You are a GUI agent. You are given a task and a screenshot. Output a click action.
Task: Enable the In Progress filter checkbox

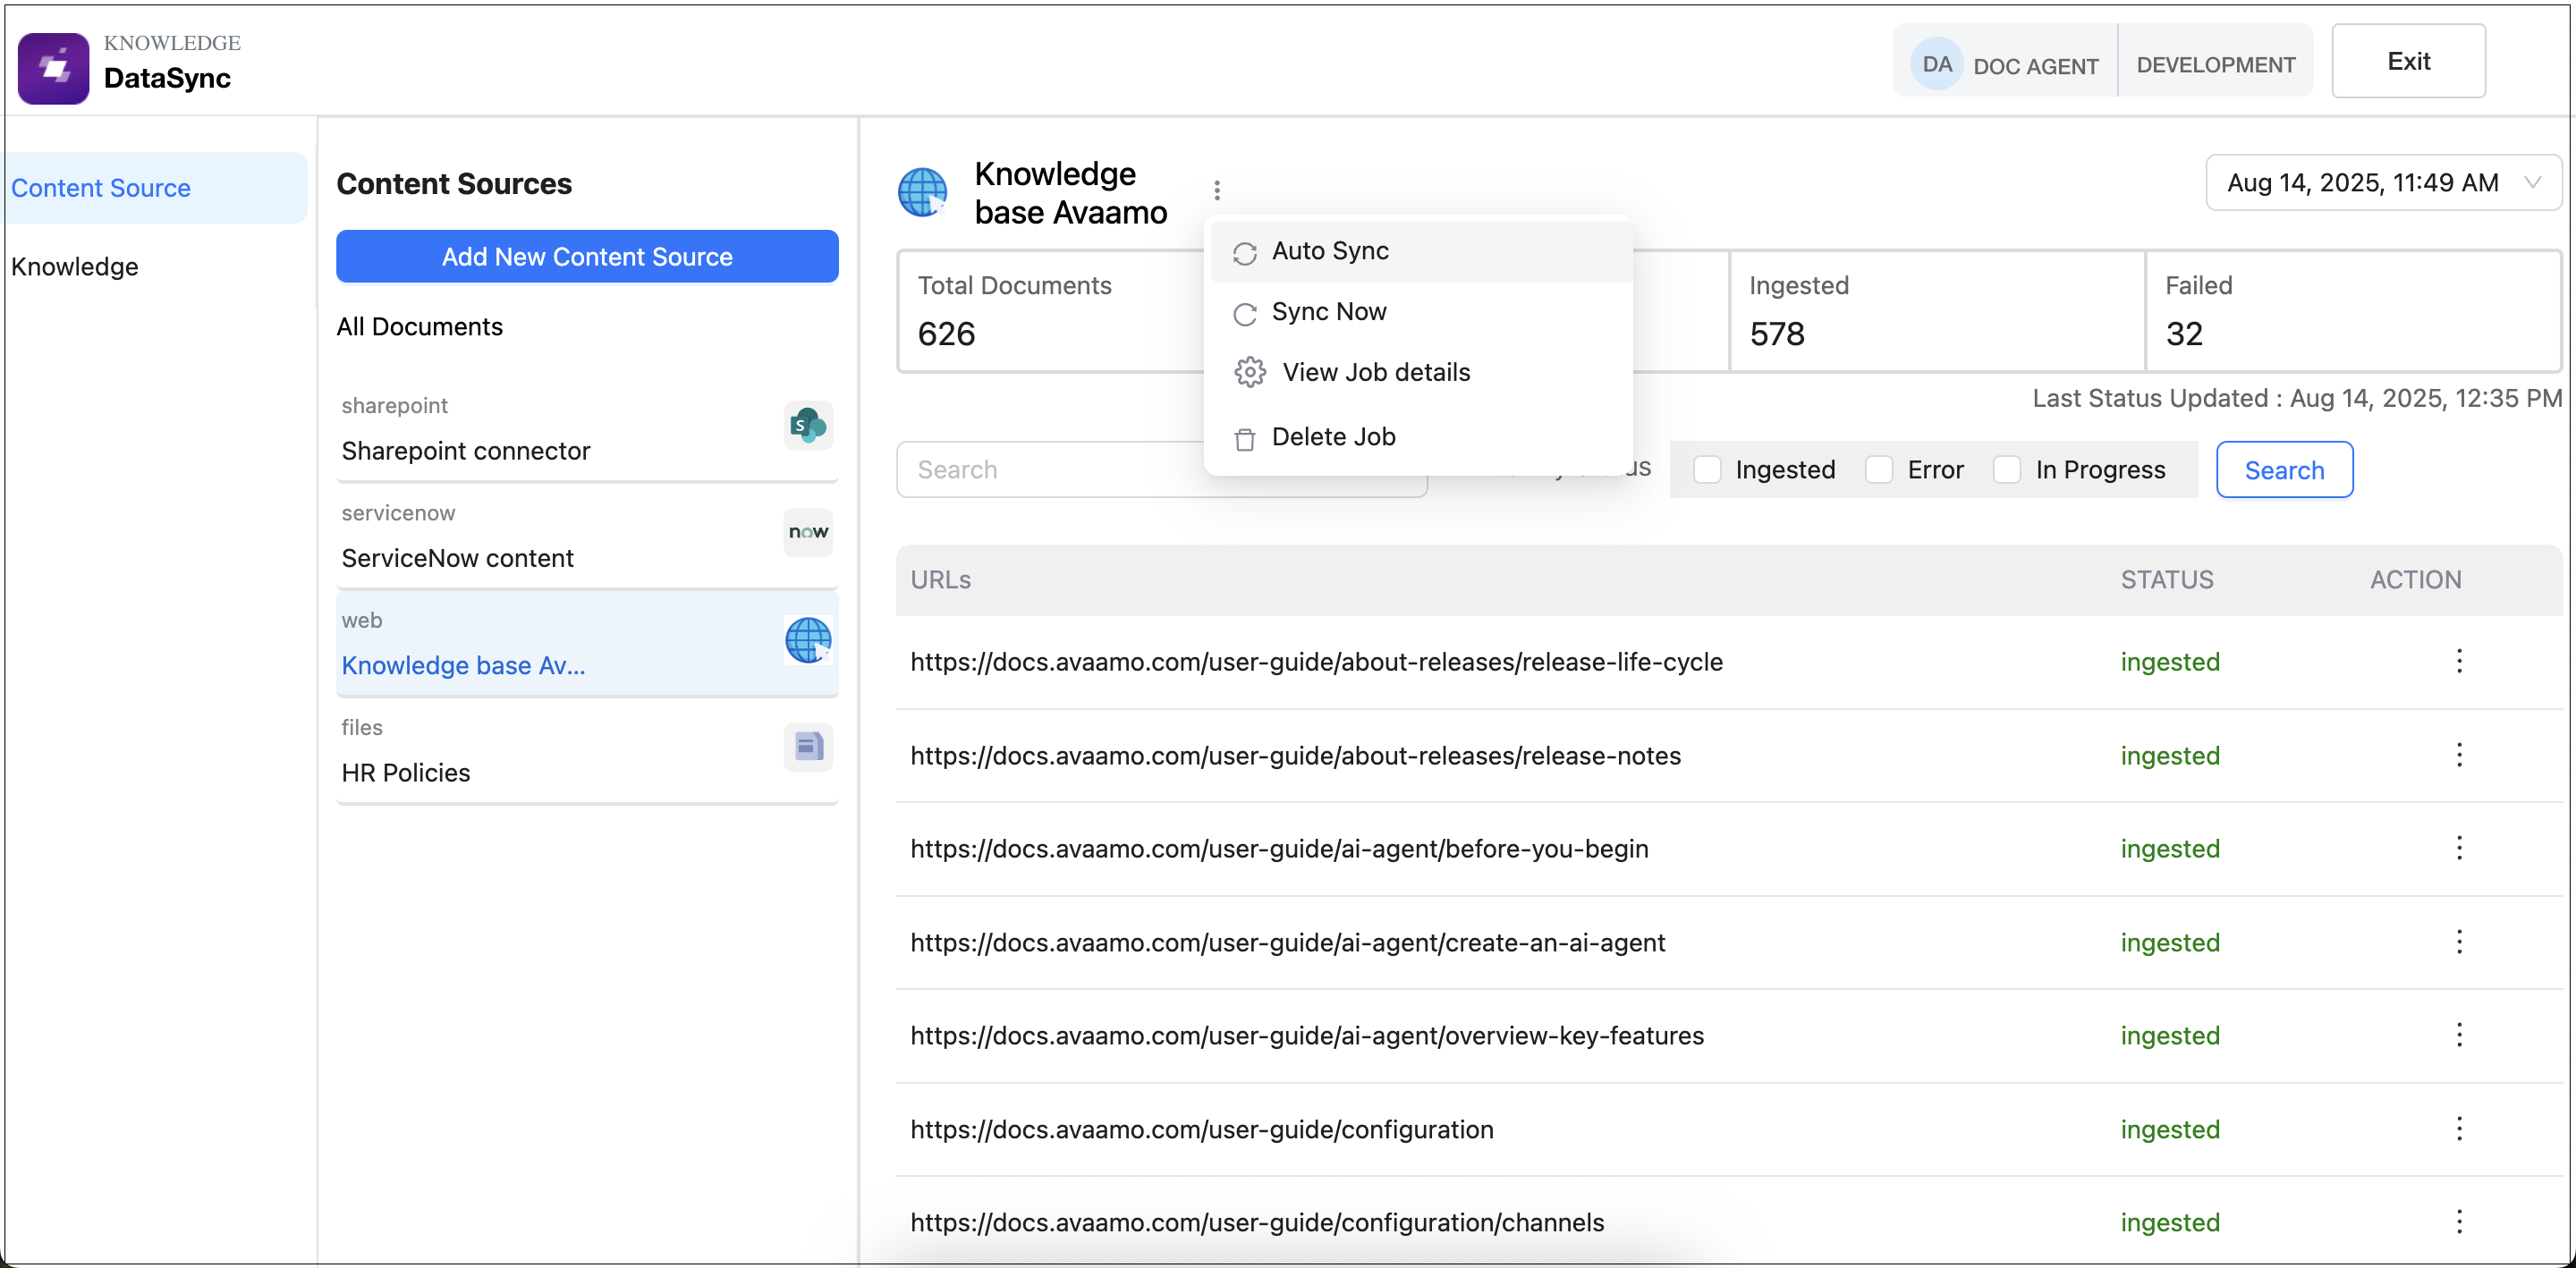pos(2006,469)
